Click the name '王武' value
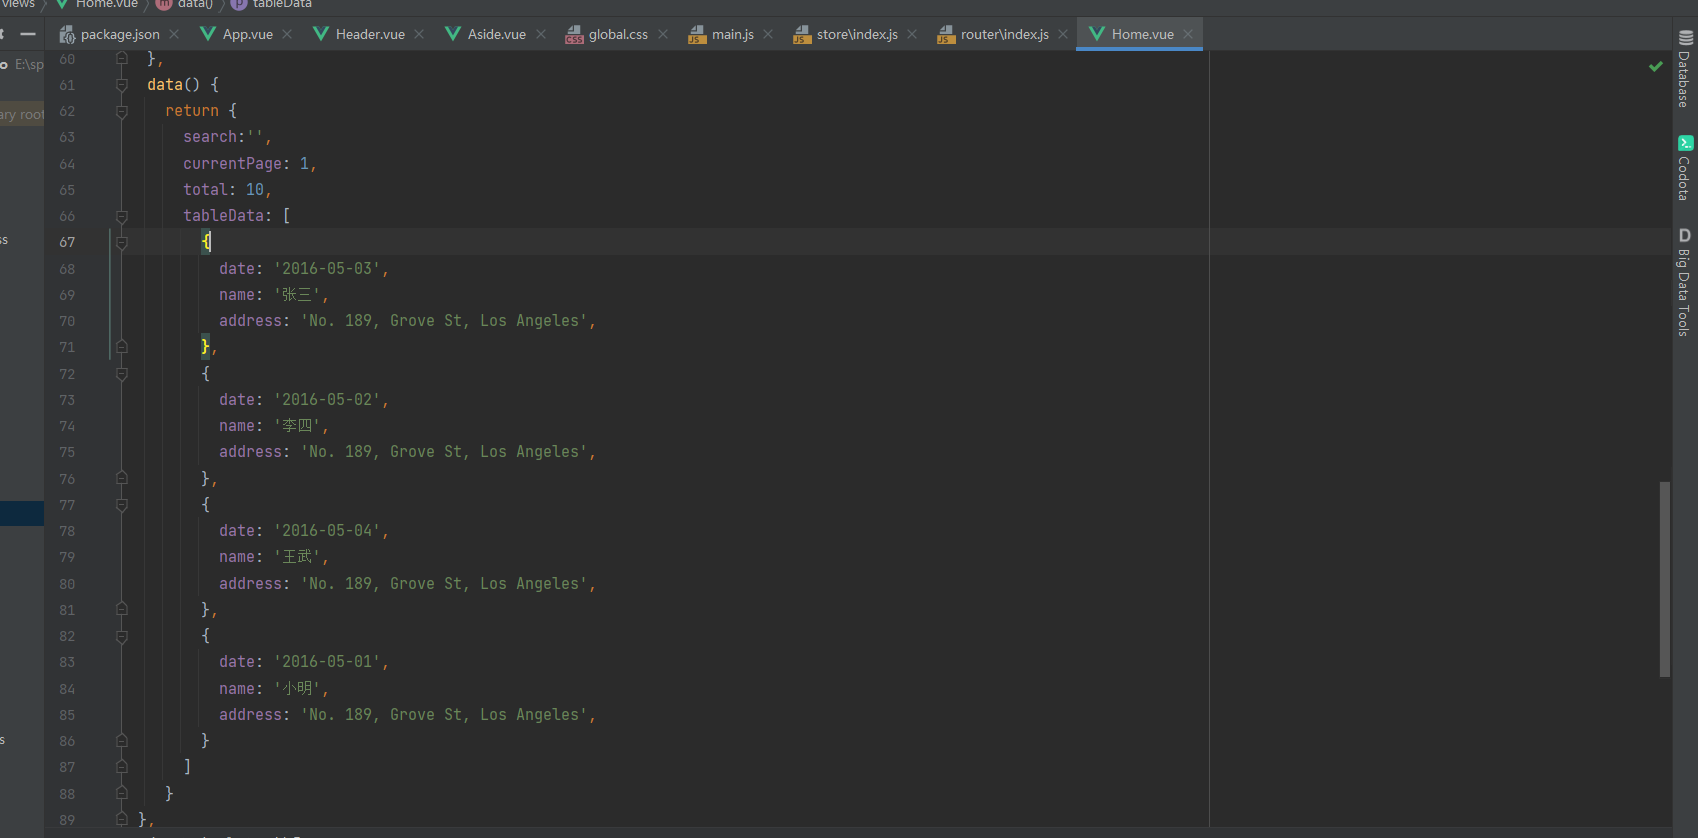This screenshot has height=838, width=1698. point(297,557)
